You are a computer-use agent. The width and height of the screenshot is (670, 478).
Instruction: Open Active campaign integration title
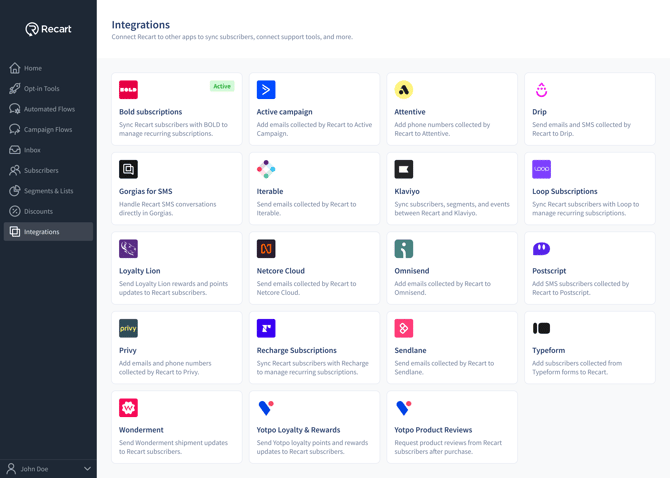tap(285, 112)
